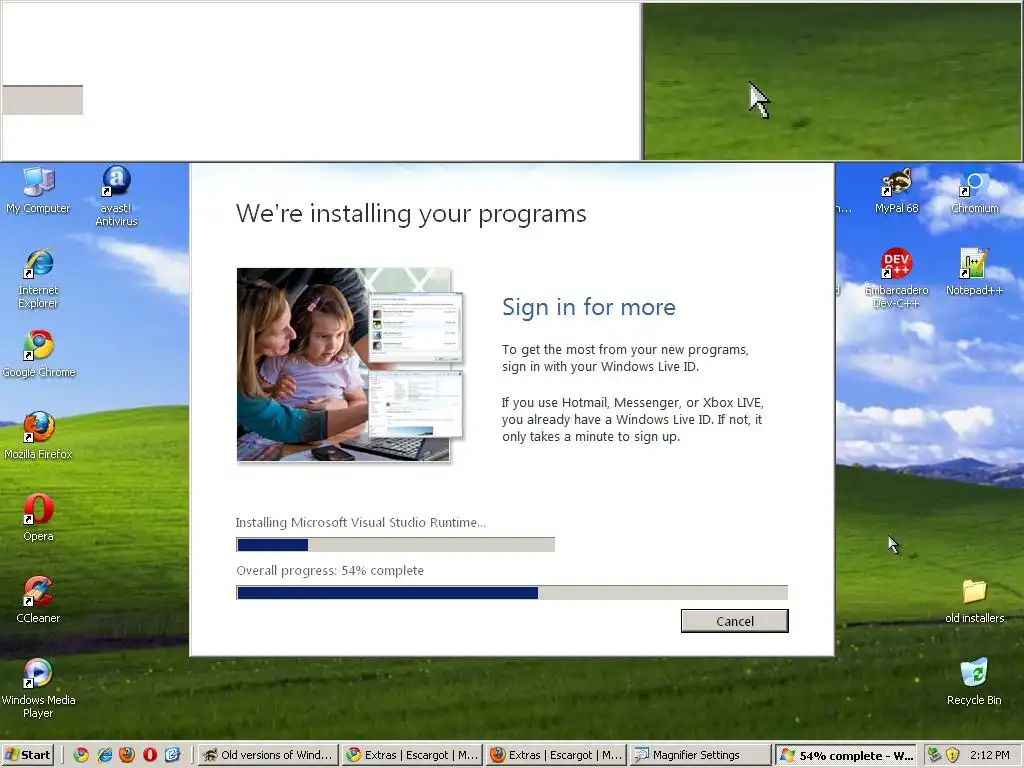Open the old installers folder

tap(974, 601)
